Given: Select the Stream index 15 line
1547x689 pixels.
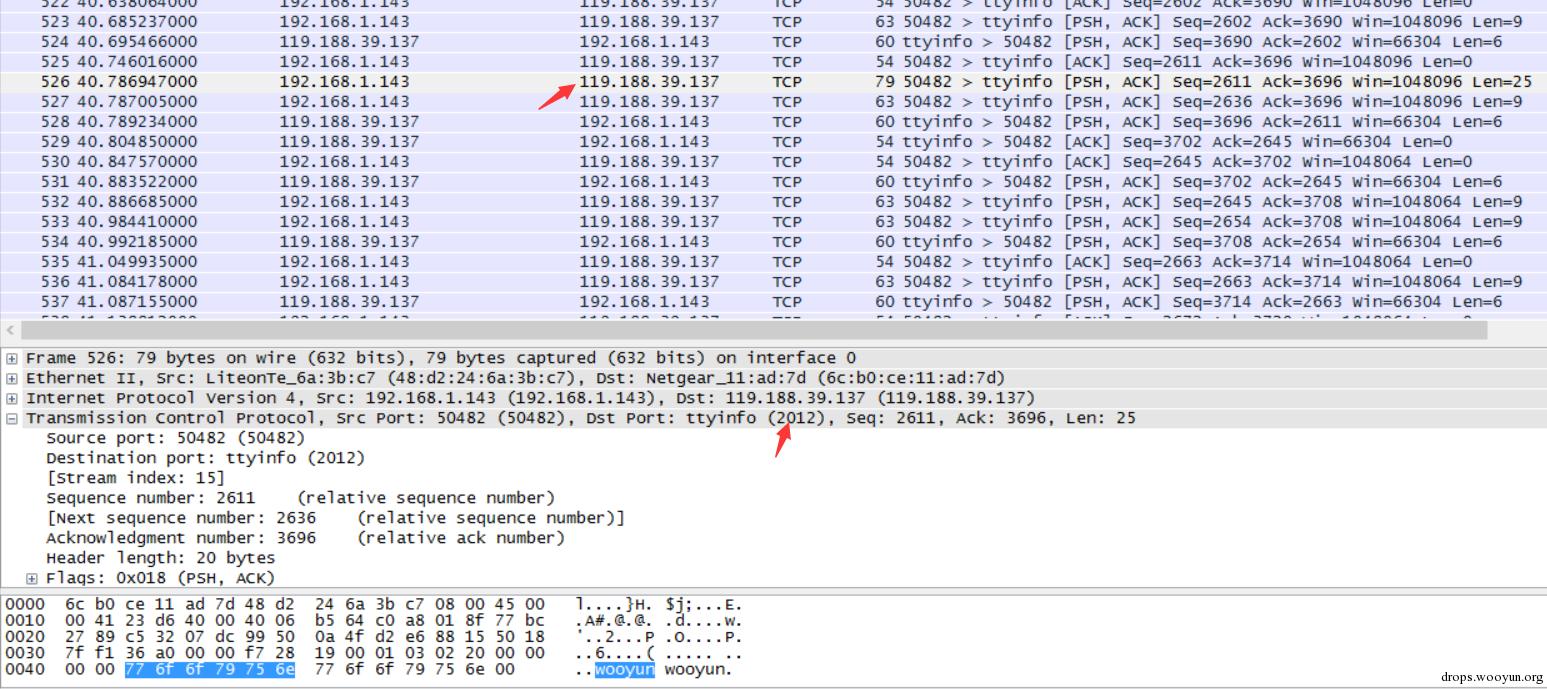Looking at the screenshot, I should click(135, 478).
